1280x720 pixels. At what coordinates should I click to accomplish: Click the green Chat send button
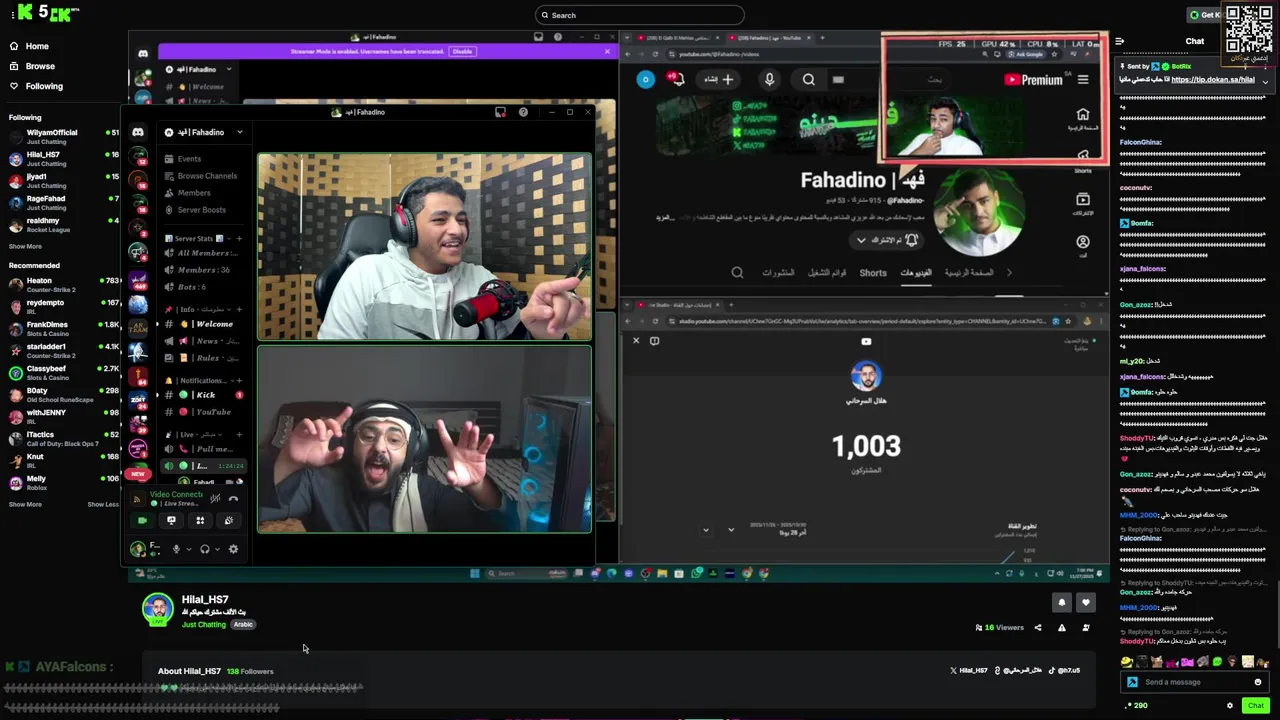coord(1255,706)
